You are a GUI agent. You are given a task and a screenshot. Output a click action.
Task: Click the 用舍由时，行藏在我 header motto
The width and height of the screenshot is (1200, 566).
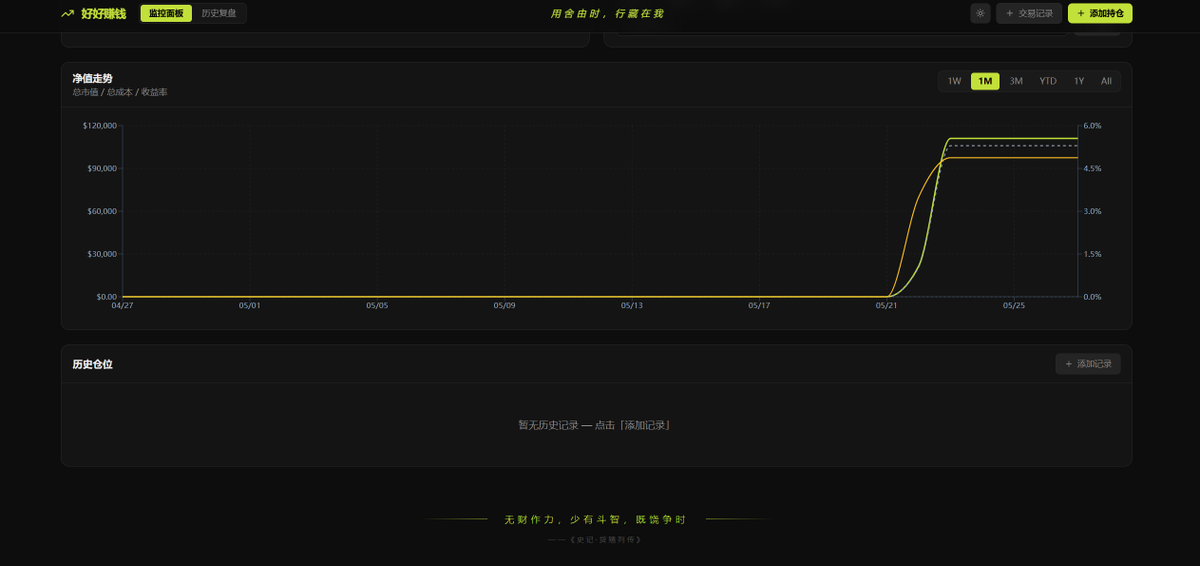607,14
